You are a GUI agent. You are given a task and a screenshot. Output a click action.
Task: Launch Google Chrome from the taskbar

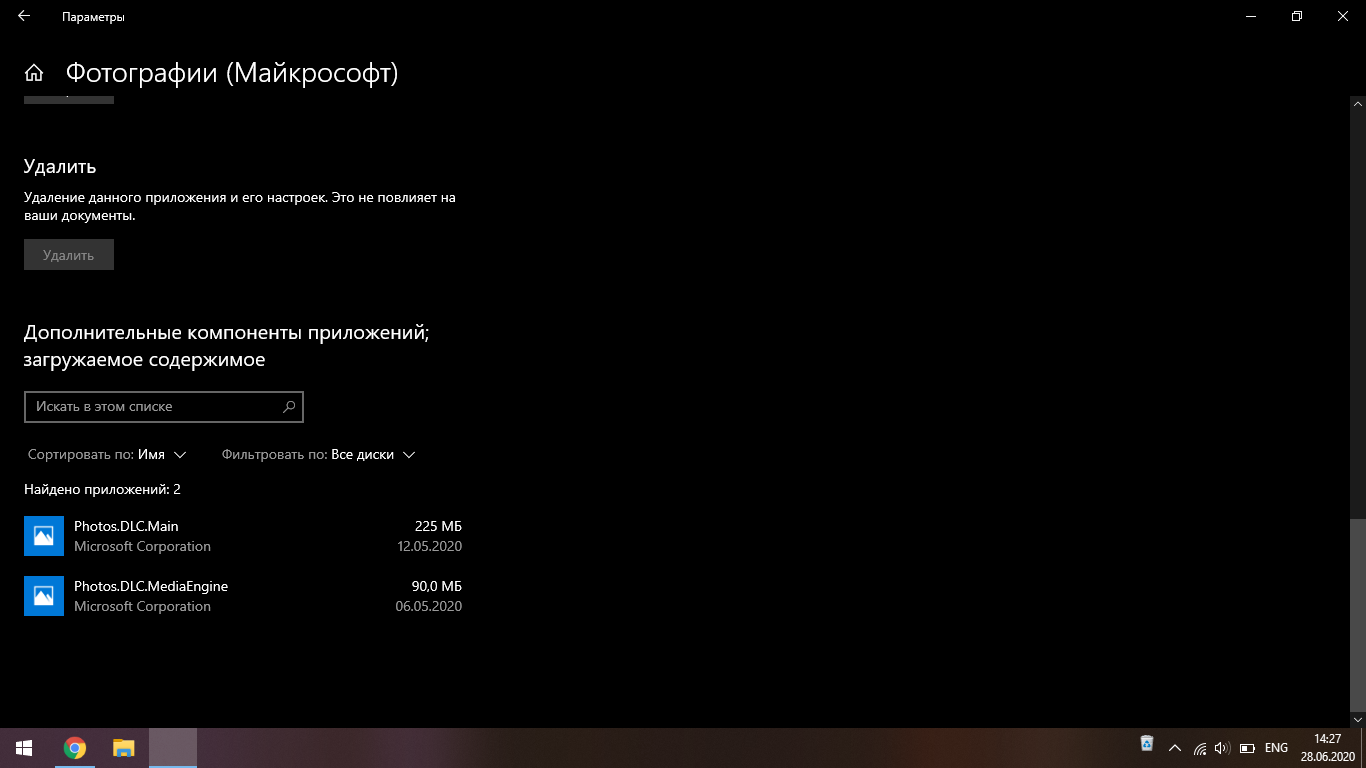pyautogui.click(x=74, y=748)
